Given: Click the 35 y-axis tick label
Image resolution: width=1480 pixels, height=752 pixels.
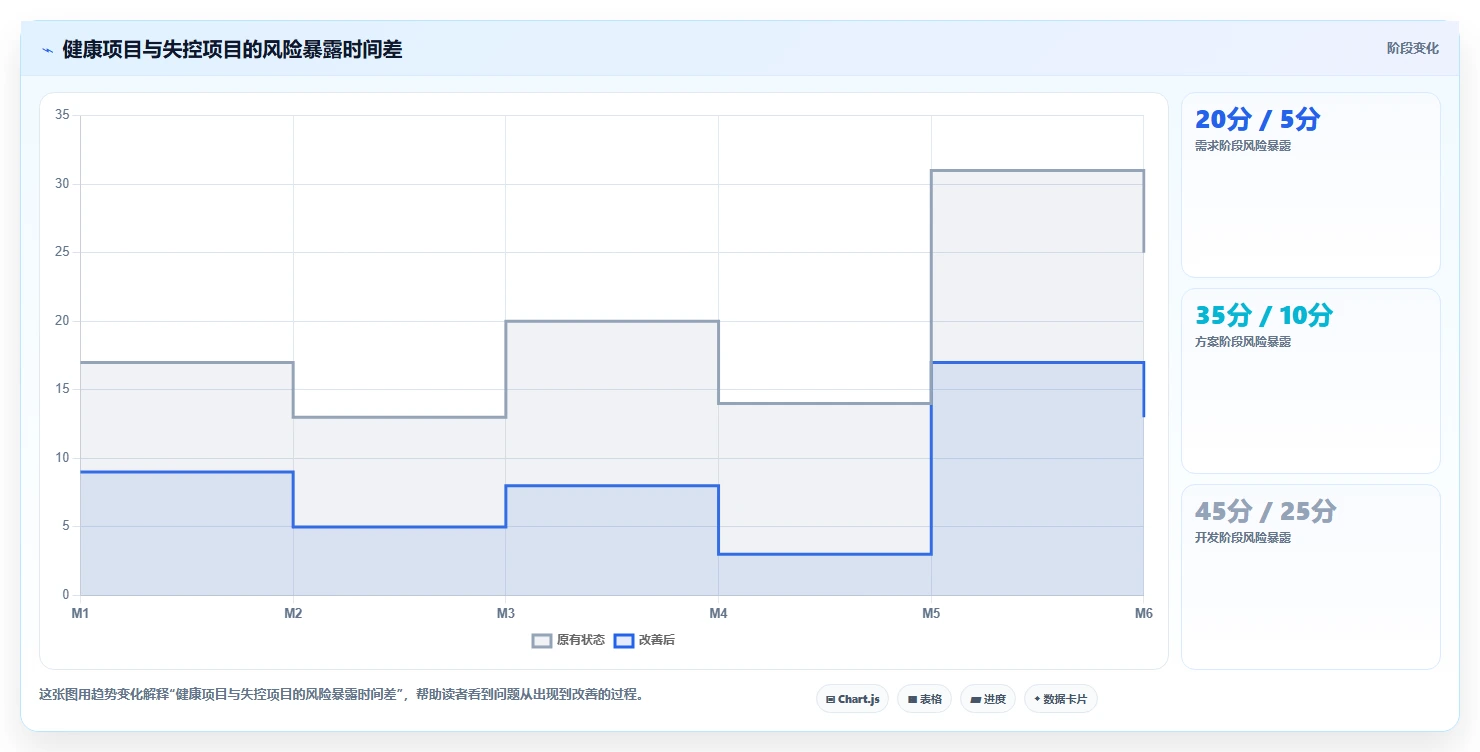Looking at the screenshot, I should click(x=62, y=115).
